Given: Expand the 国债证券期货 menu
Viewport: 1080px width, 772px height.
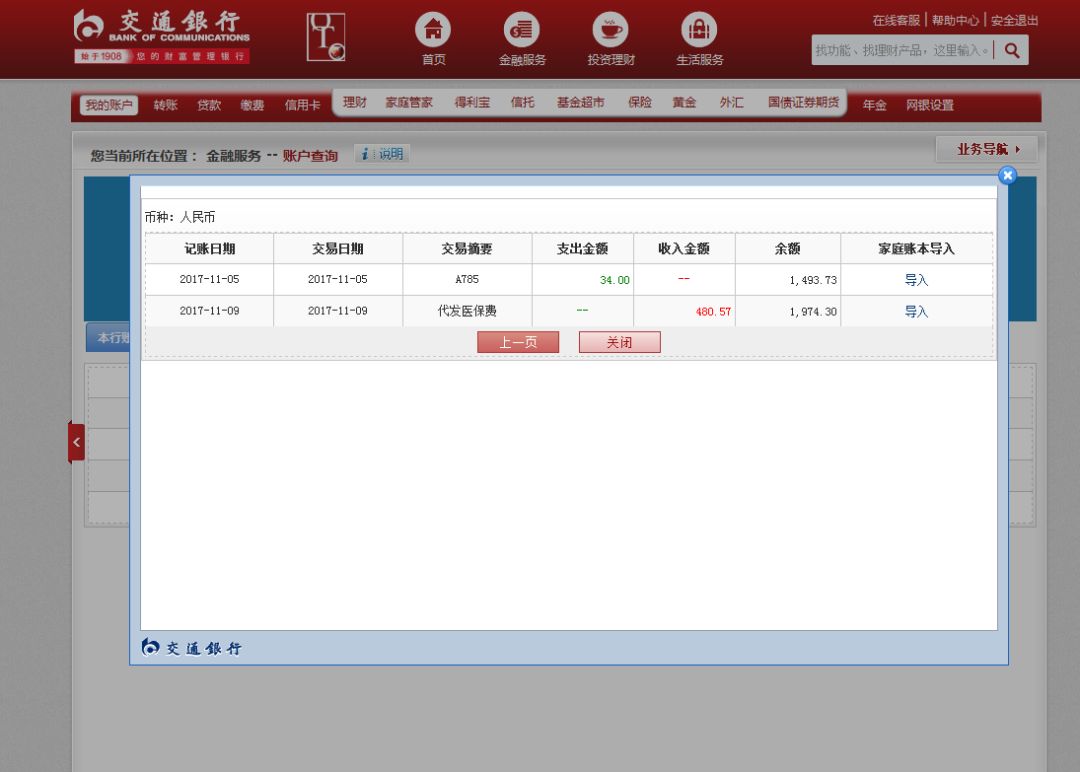Looking at the screenshot, I should click(x=804, y=103).
